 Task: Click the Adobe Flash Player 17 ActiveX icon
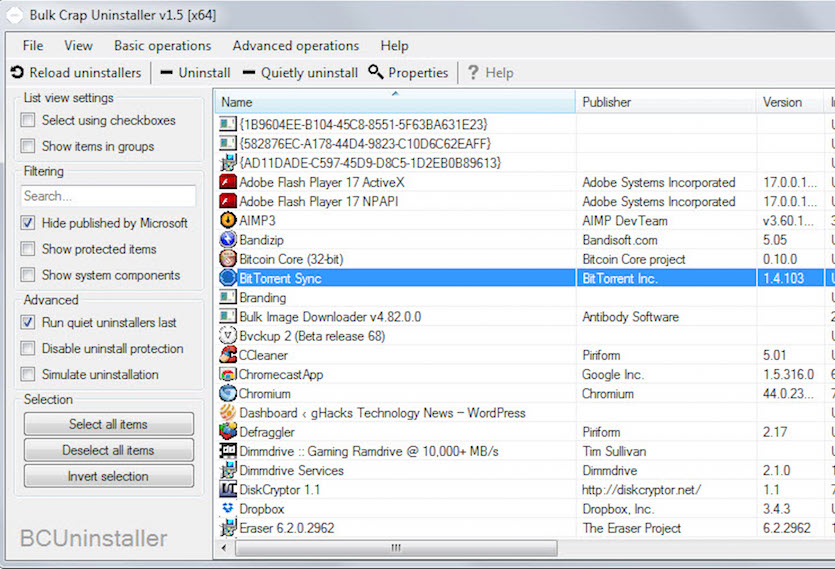(x=228, y=182)
